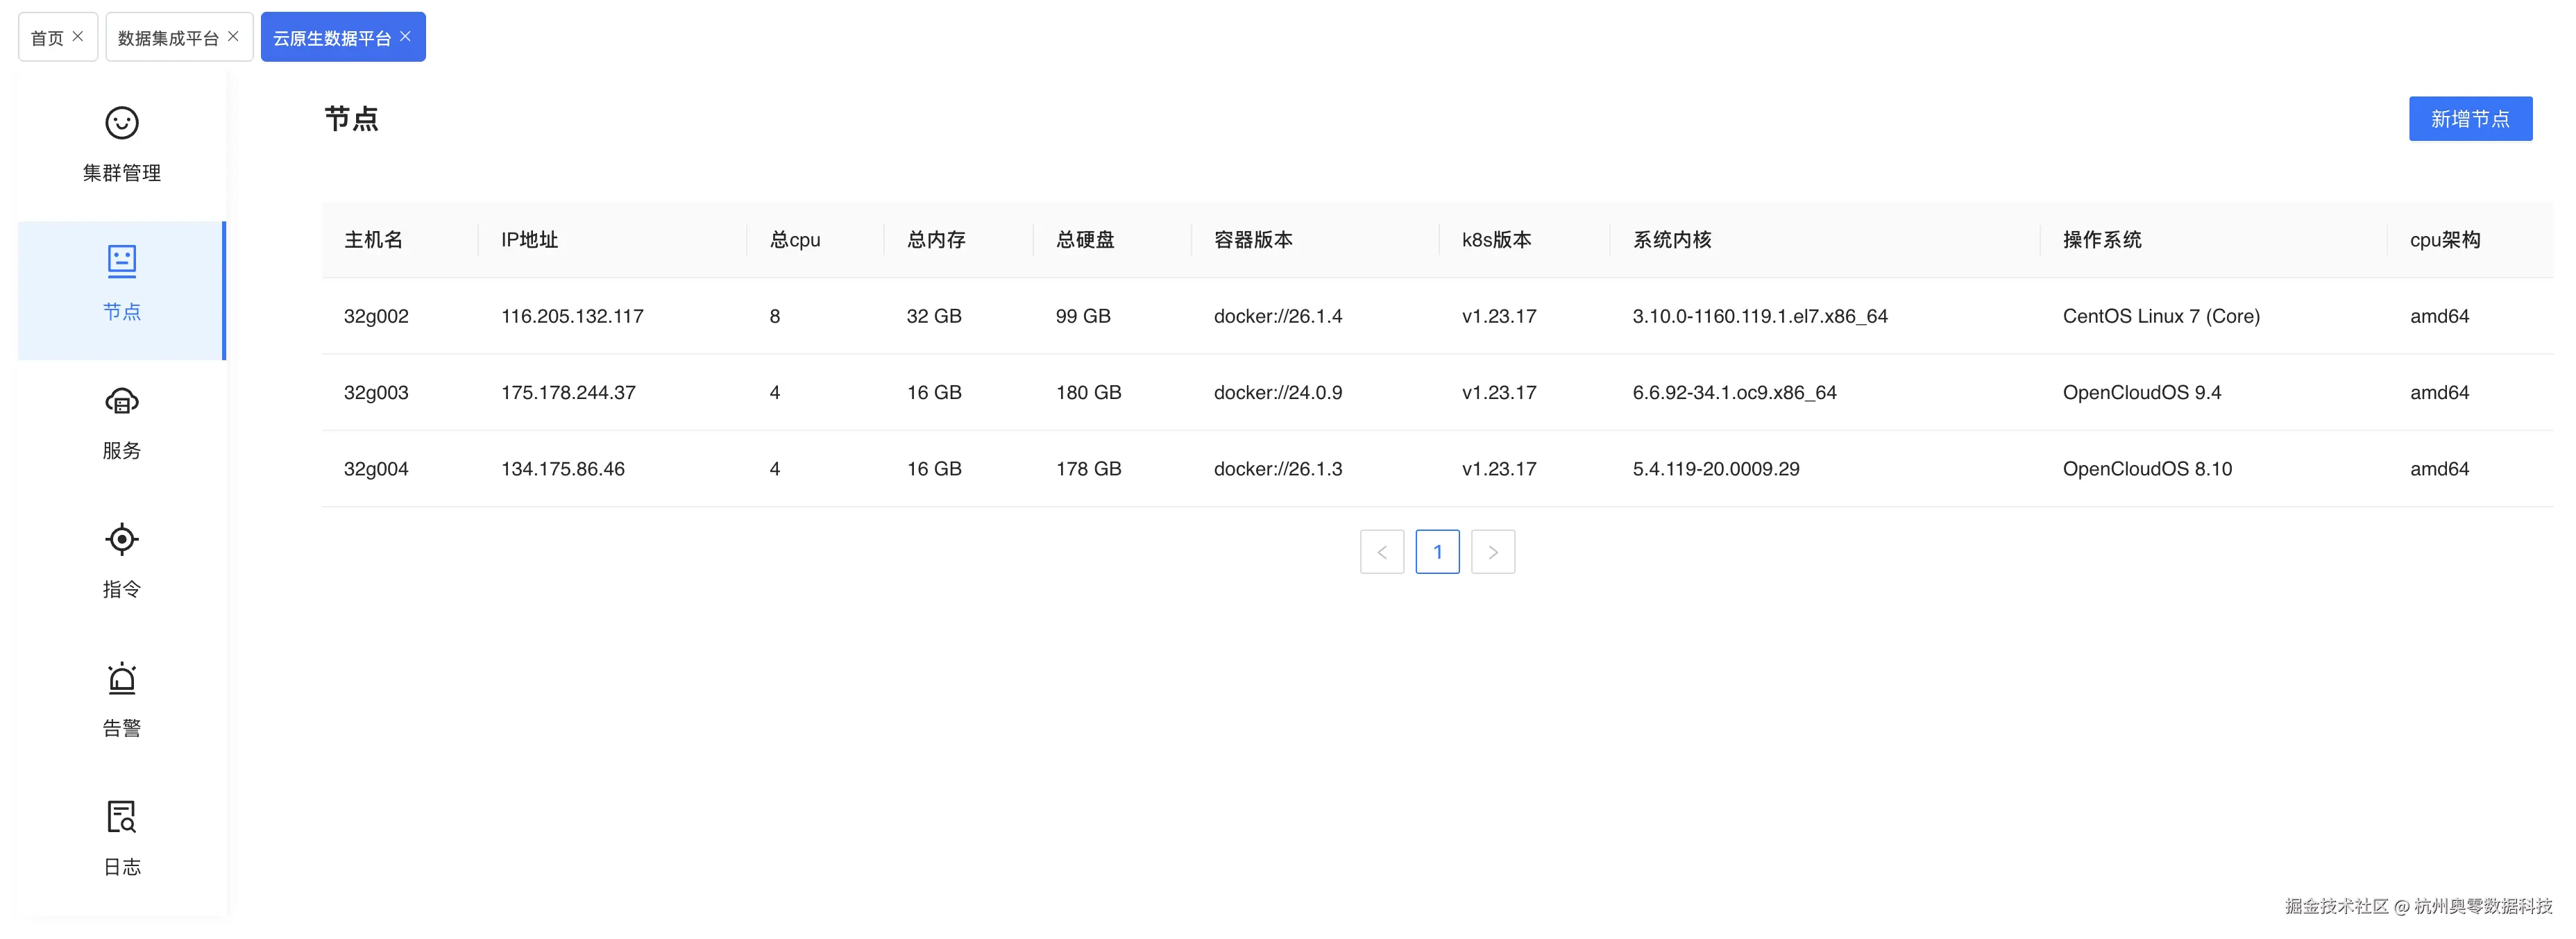2576x939 pixels.
Task: Open the 指令 crosshair icon
Action: click(121, 539)
